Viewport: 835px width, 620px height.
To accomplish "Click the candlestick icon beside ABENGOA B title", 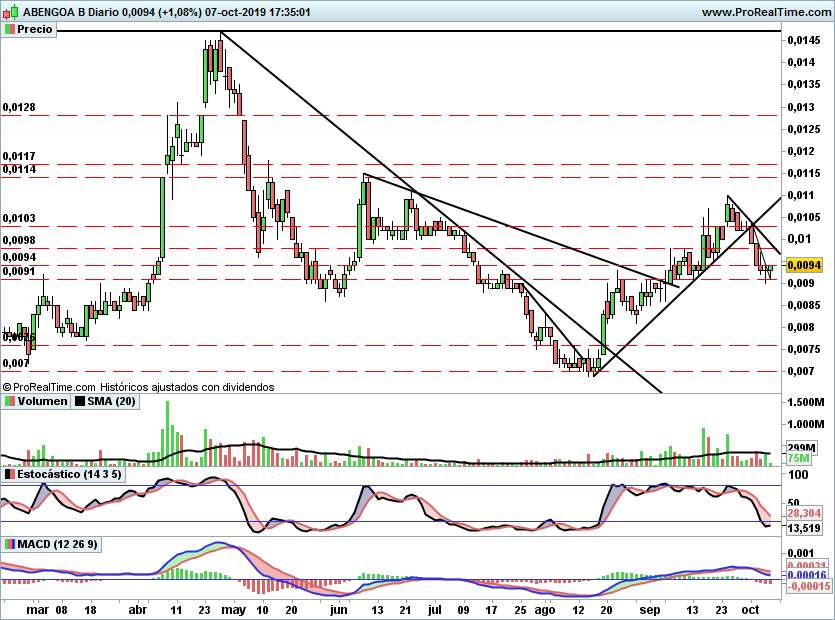I will [11, 11].
